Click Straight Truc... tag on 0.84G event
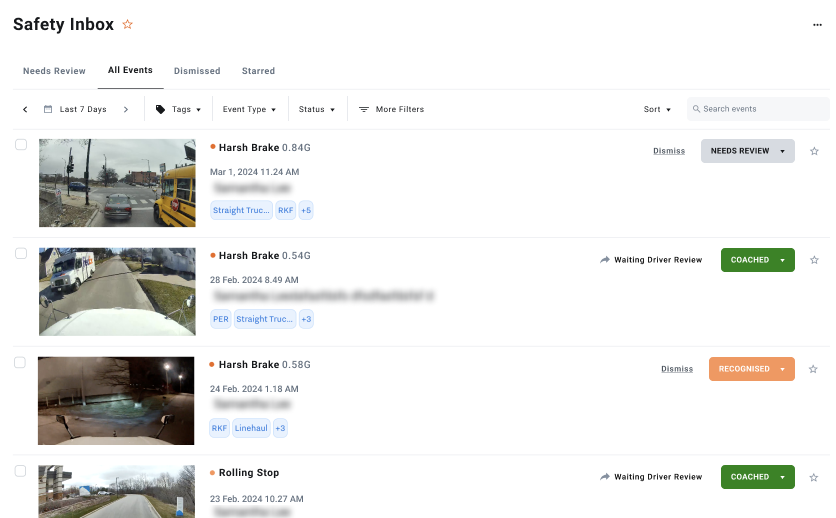 [x=242, y=211]
